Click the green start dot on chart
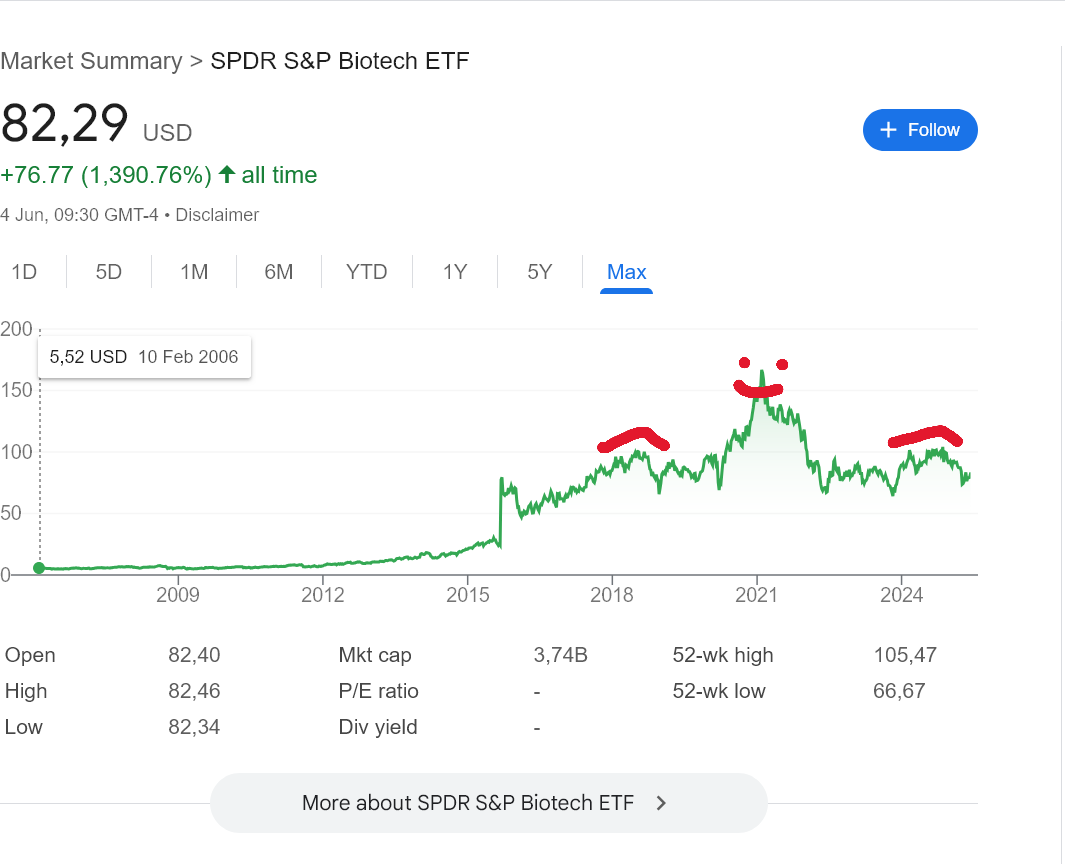 39,568
